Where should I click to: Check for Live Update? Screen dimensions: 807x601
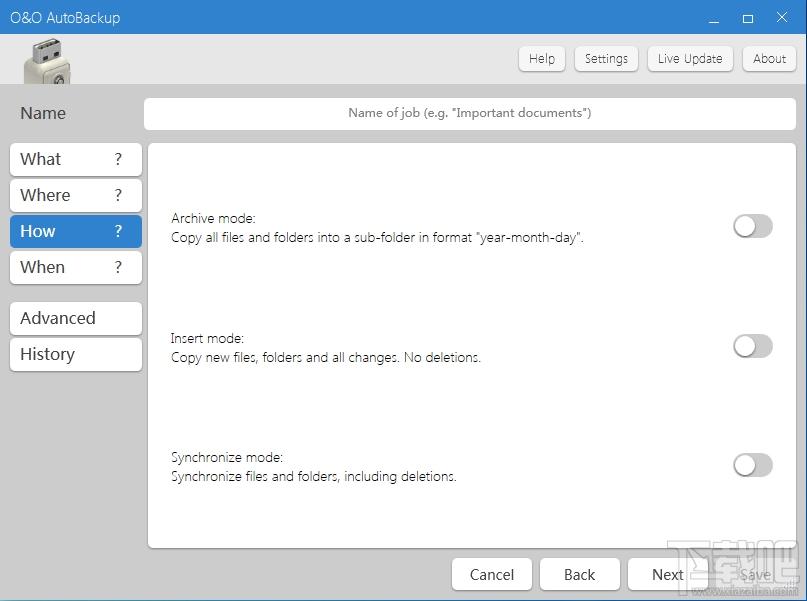click(x=690, y=59)
